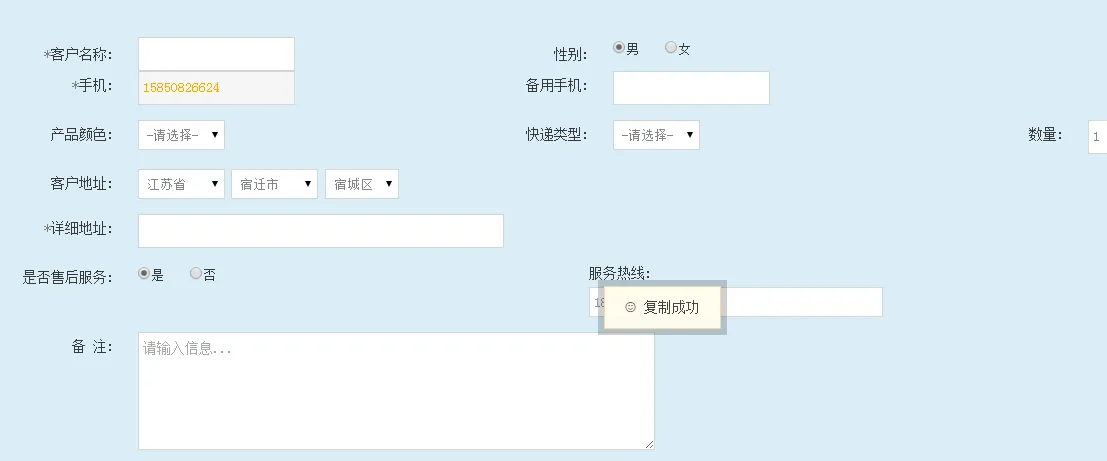Choose 是 for 是否售后服务
Image resolution: width=1107 pixels, height=461 pixels.
144,273
